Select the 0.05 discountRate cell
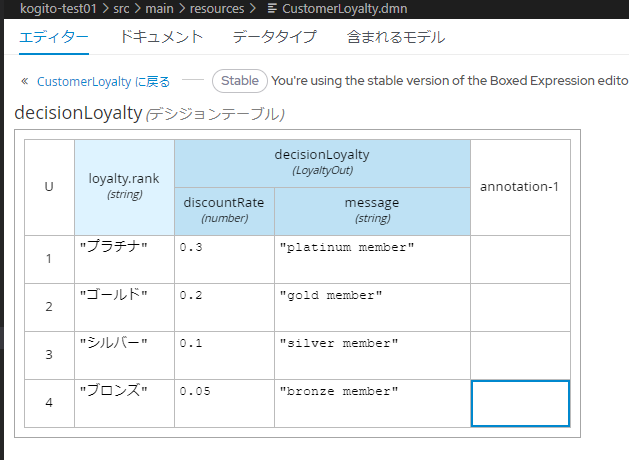 tap(224, 403)
